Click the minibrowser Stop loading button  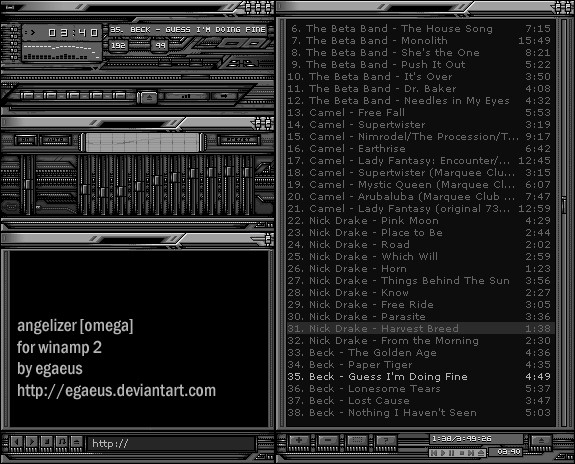tap(47, 442)
